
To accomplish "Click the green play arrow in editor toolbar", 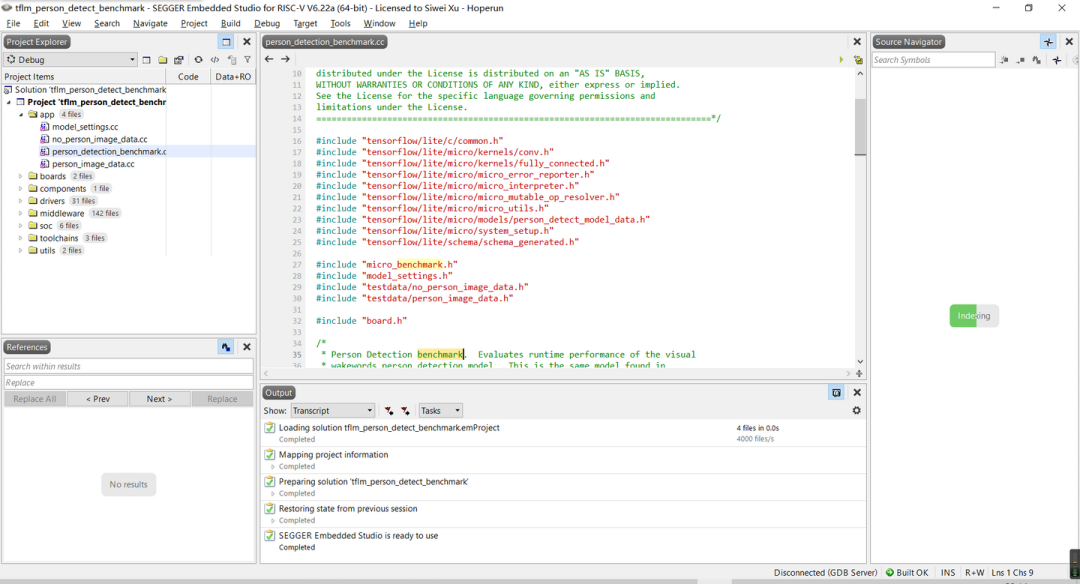I will pyautogui.click(x=841, y=60).
